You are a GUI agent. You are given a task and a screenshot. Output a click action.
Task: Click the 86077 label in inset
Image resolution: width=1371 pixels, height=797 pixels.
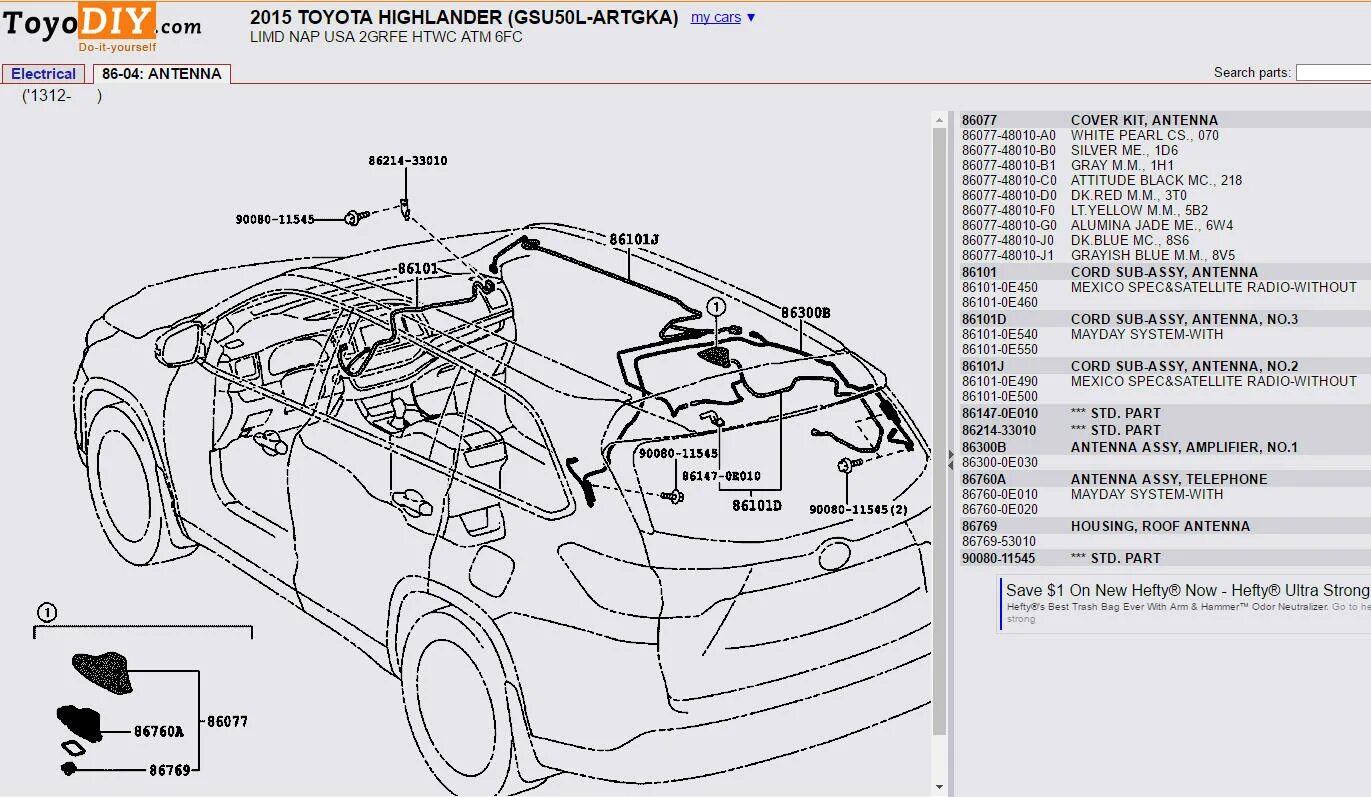(x=227, y=721)
